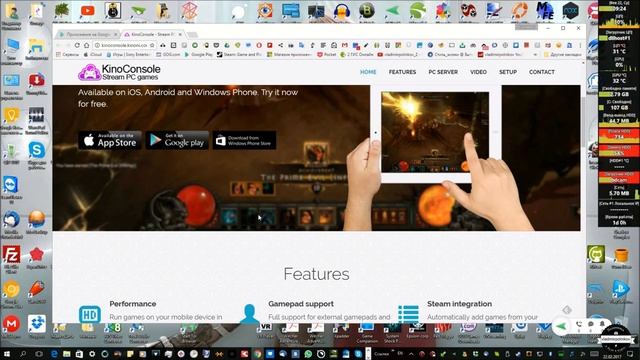Open the Thunderbird desktop icon
640x360 pixels.
click(x=11, y=220)
